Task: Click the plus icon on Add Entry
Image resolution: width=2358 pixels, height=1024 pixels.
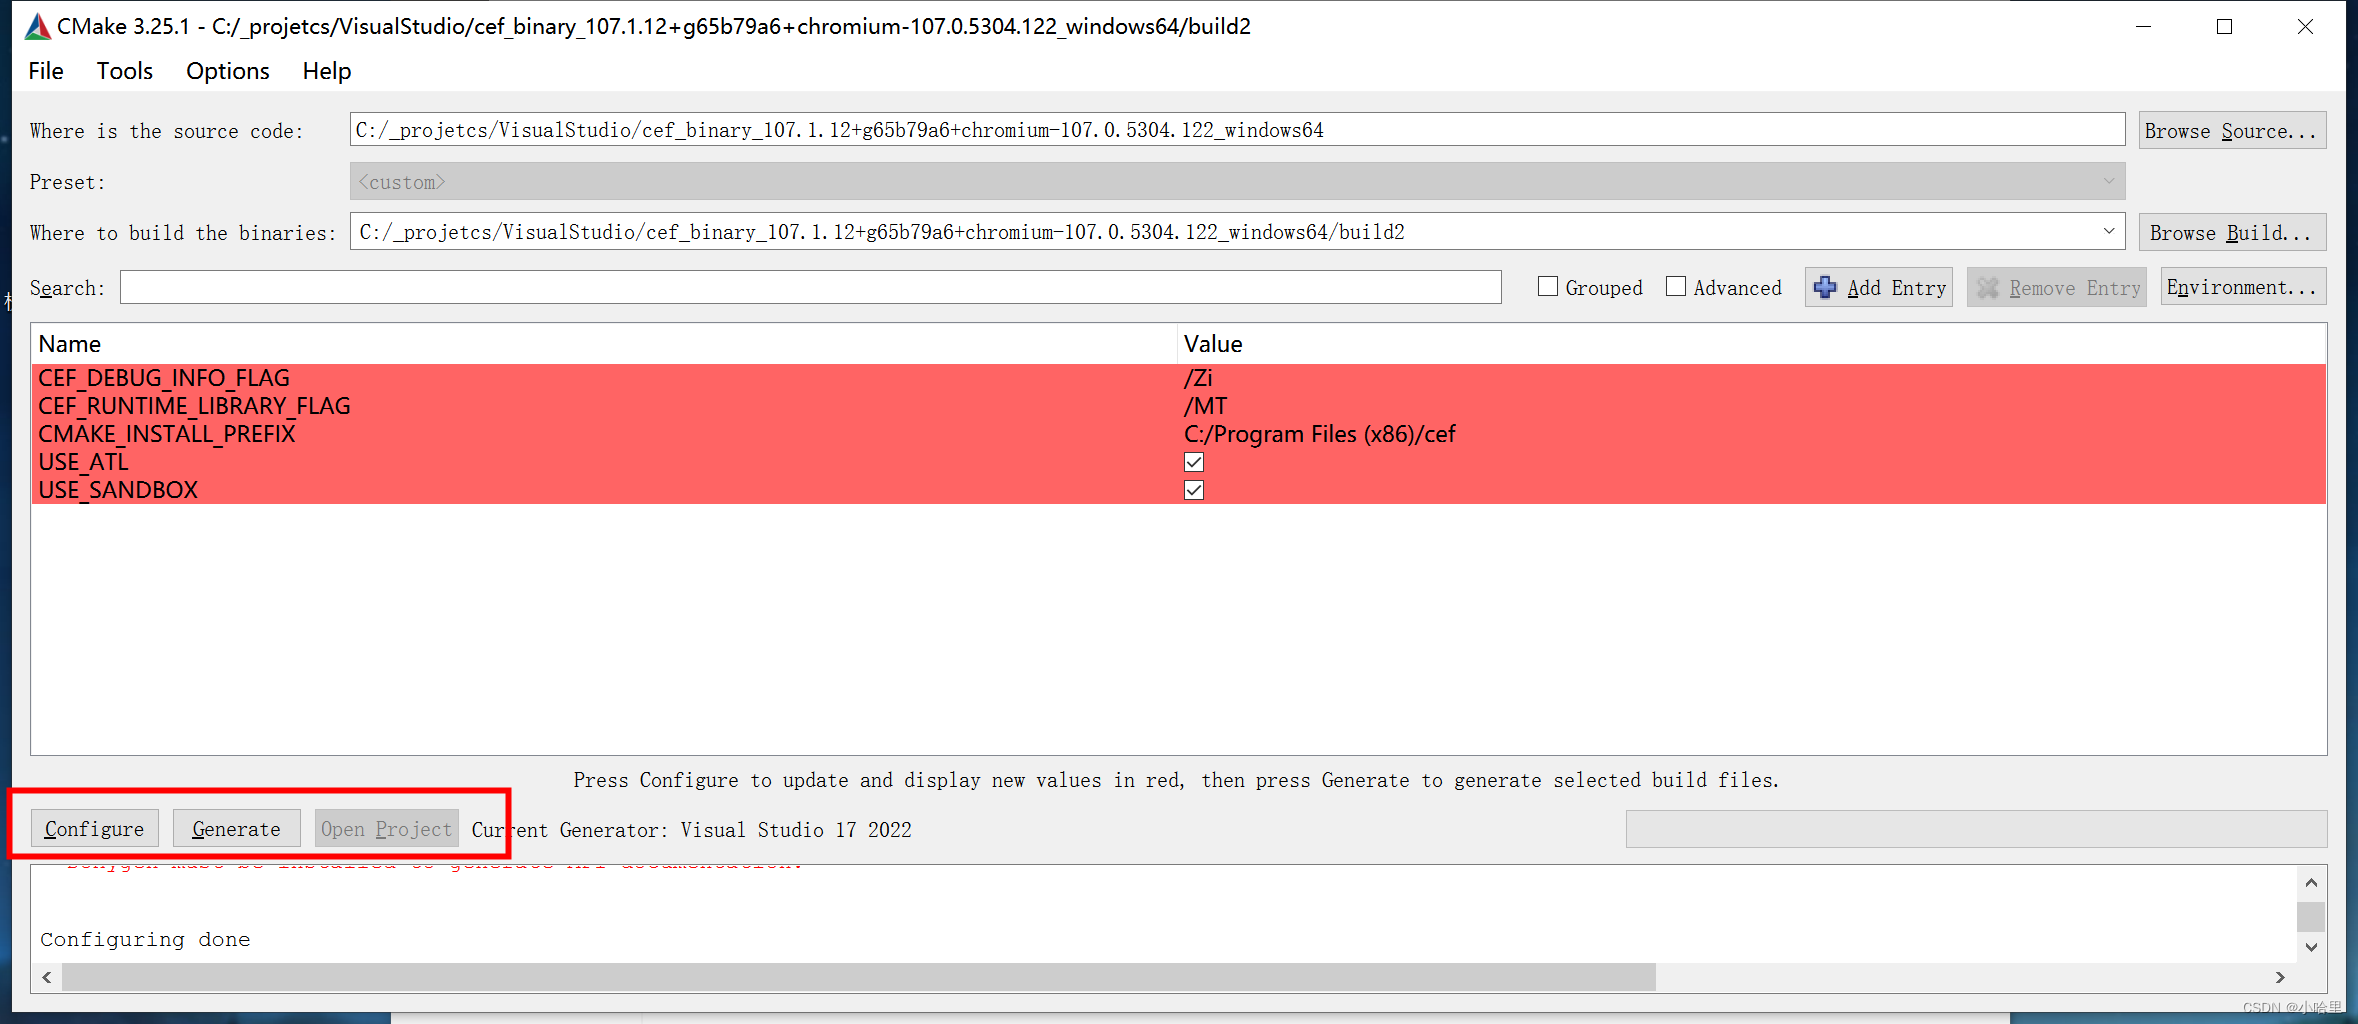Action: [1825, 288]
